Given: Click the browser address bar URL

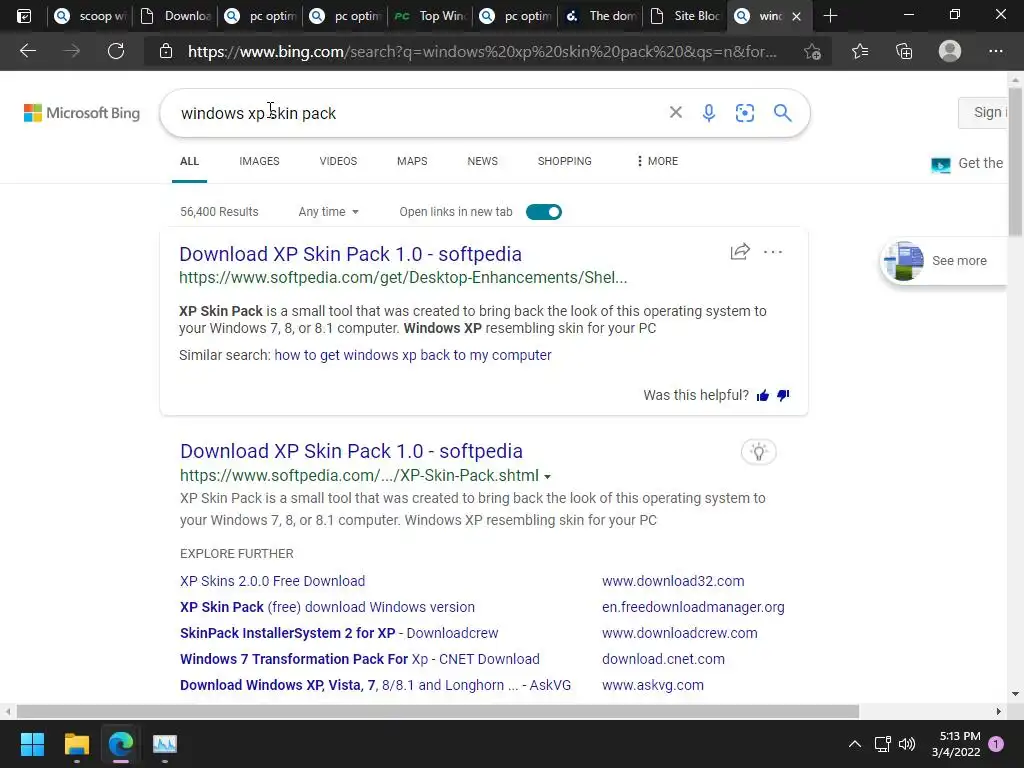Looking at the screenshot, I should click(x=482, y=51).
